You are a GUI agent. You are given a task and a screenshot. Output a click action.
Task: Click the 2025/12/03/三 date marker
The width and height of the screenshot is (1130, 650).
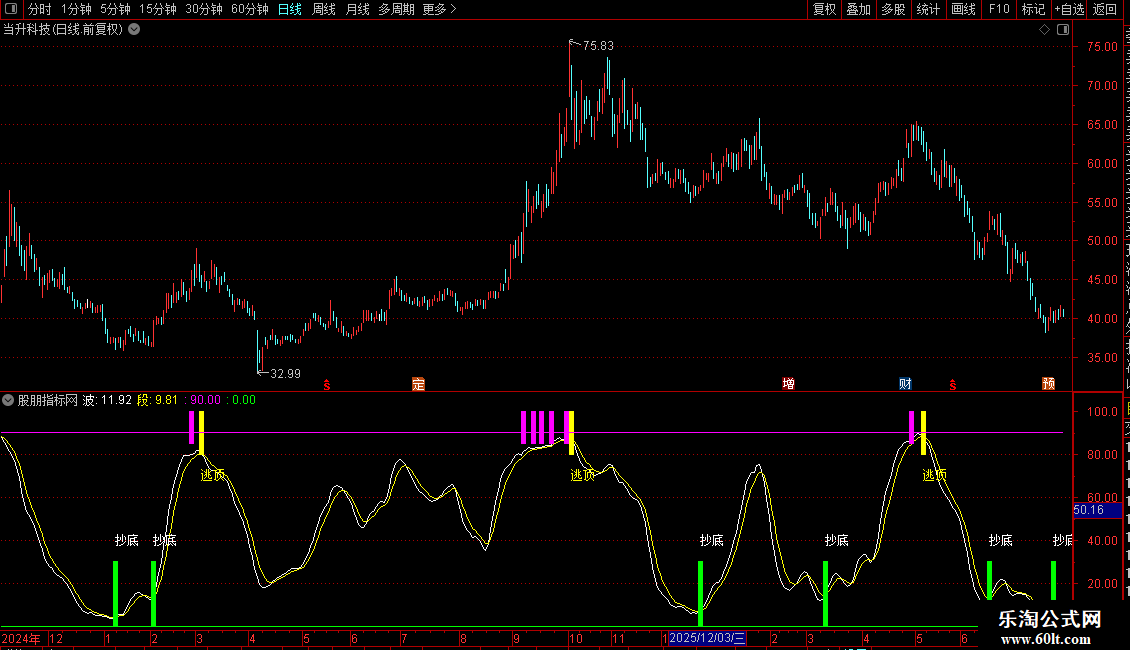[x=708, y=638]
